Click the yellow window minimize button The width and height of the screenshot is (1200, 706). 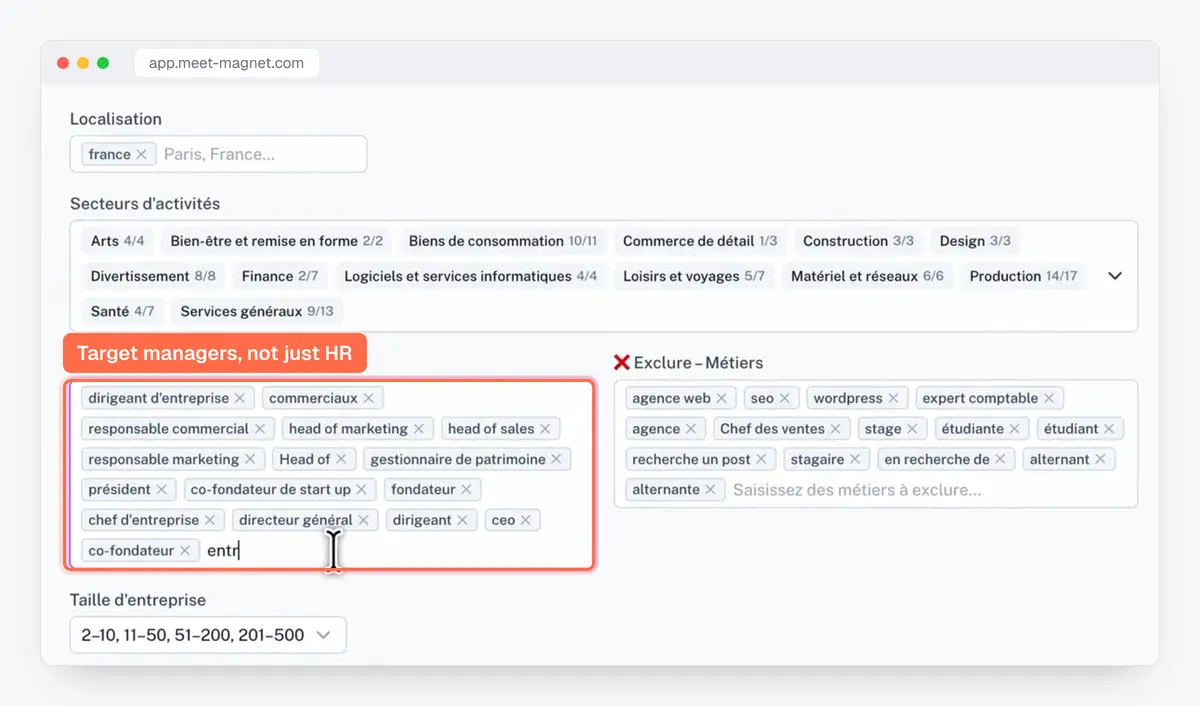[83, 63]
